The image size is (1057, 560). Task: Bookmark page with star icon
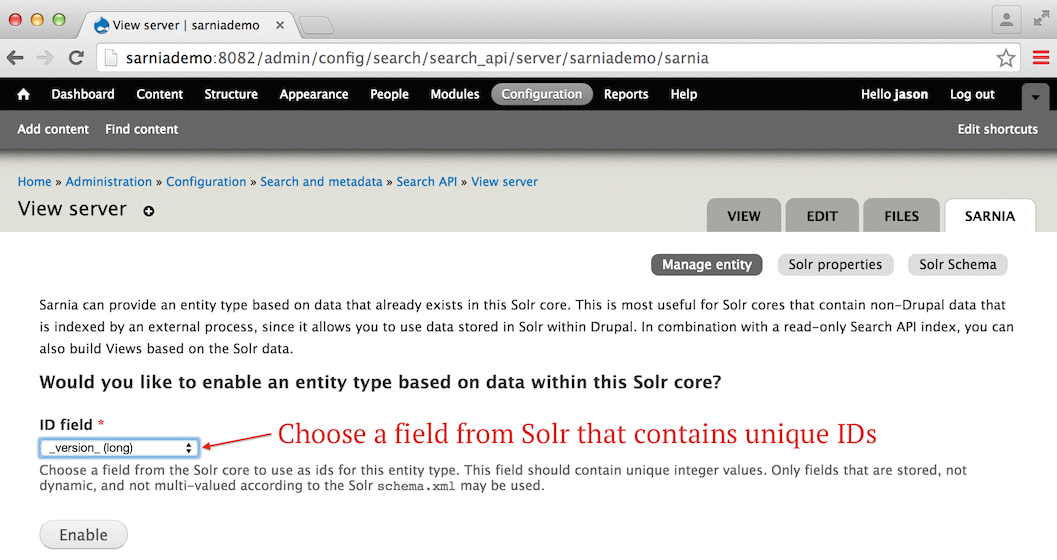coord(1005,58)
